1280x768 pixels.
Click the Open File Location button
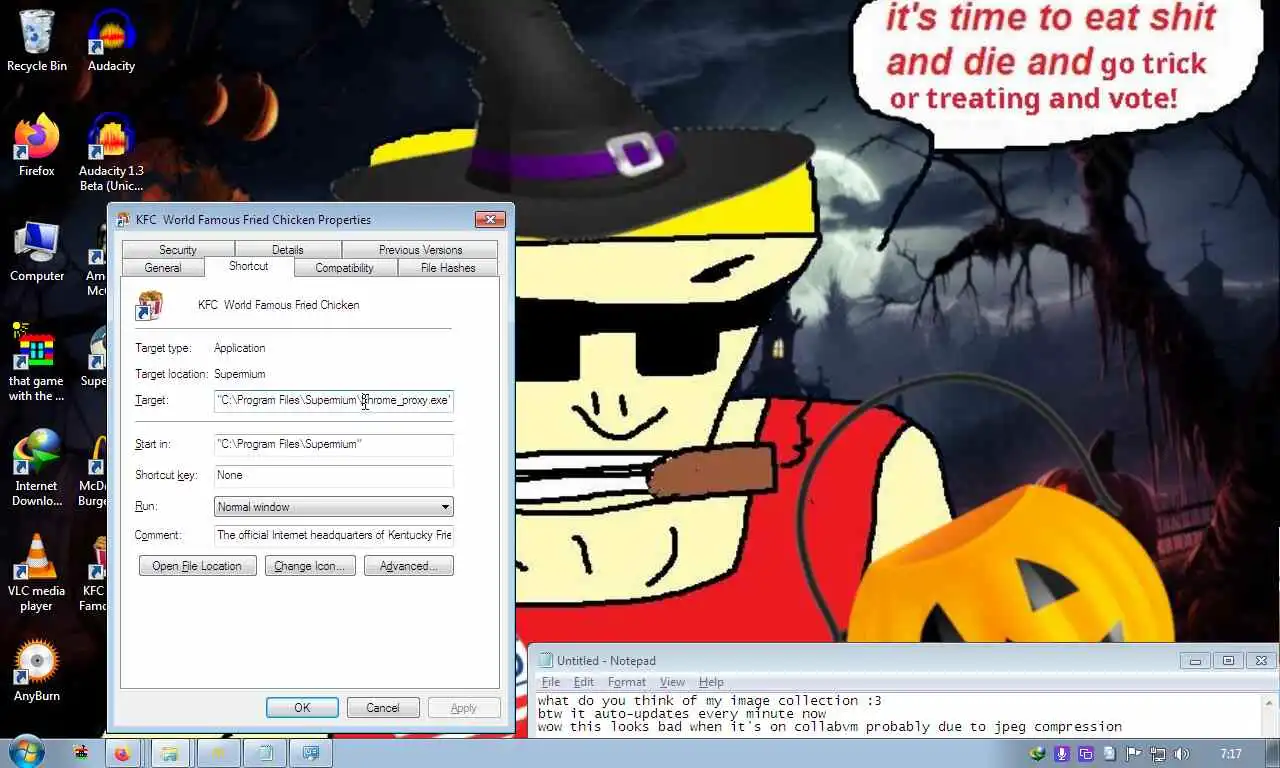point(198,566)
